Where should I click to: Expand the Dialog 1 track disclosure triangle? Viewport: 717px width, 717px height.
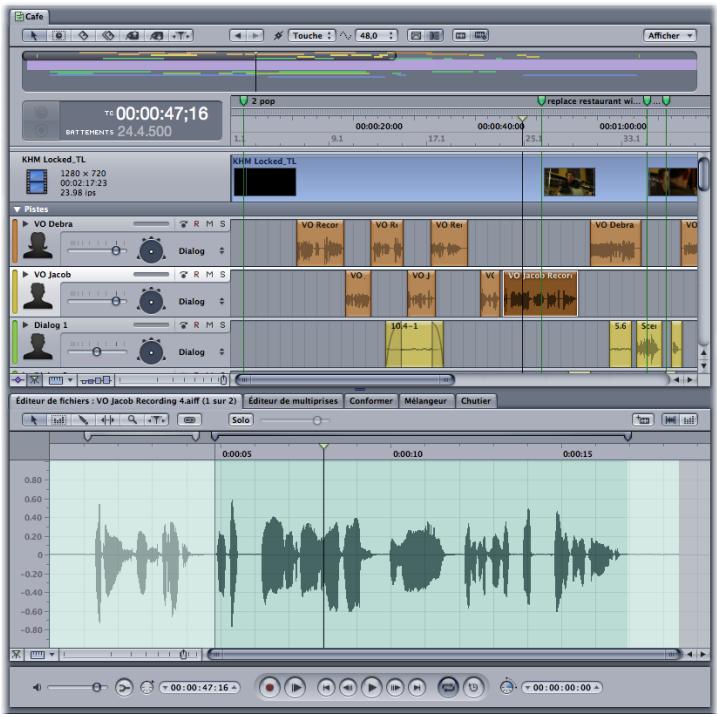(26, 325)
